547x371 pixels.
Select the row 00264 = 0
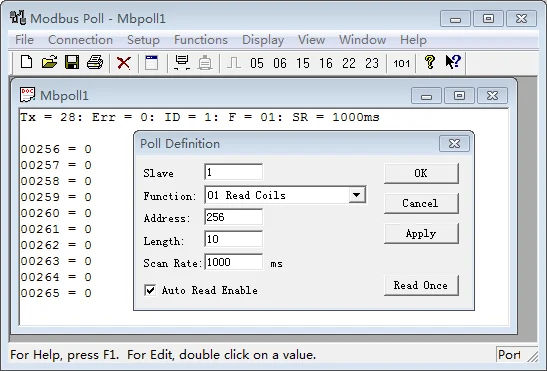[x=56, y=277]
